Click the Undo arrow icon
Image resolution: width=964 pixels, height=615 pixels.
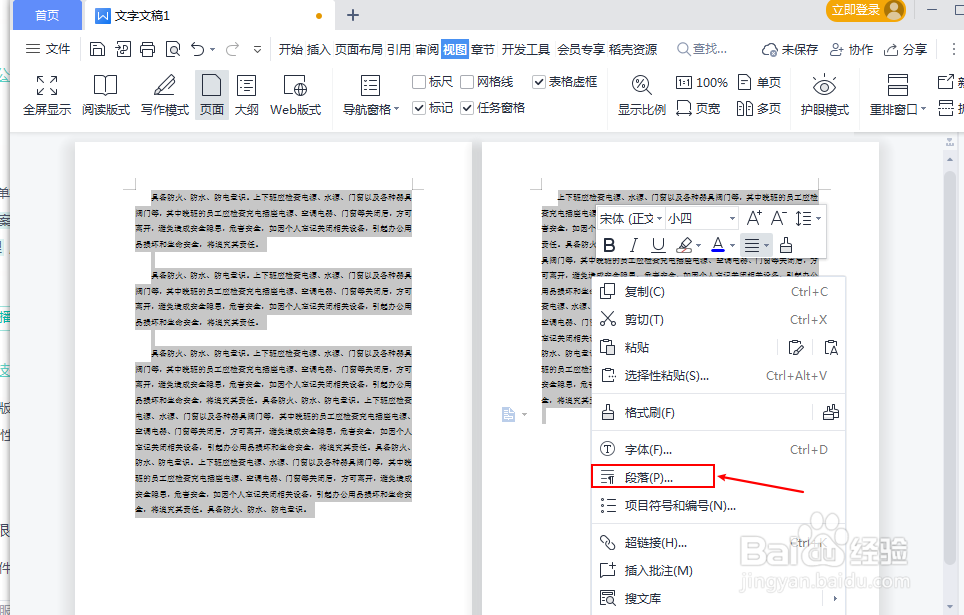pyautogui.click(x=197, y=49)
